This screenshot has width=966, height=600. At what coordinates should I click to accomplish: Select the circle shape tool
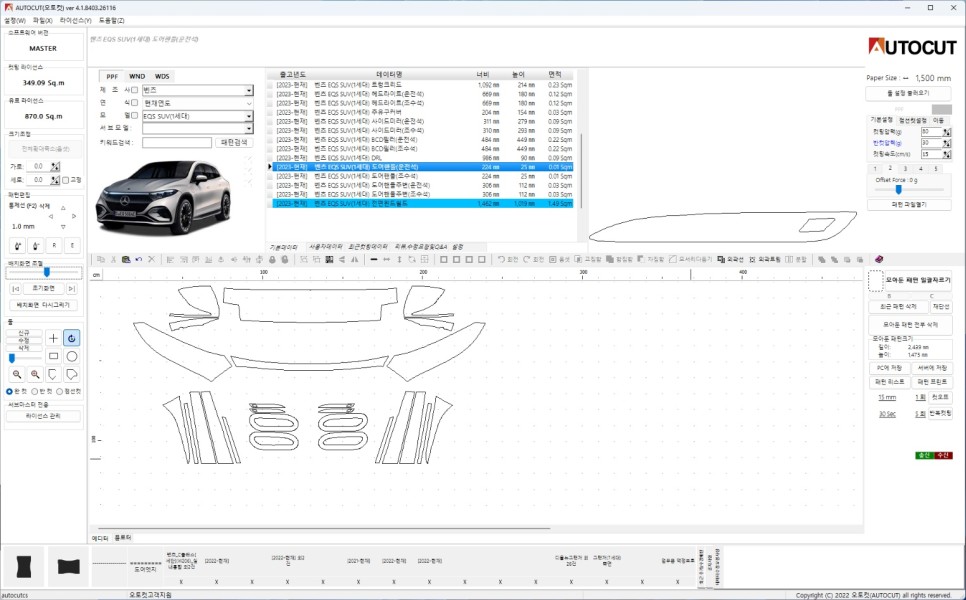71,356
